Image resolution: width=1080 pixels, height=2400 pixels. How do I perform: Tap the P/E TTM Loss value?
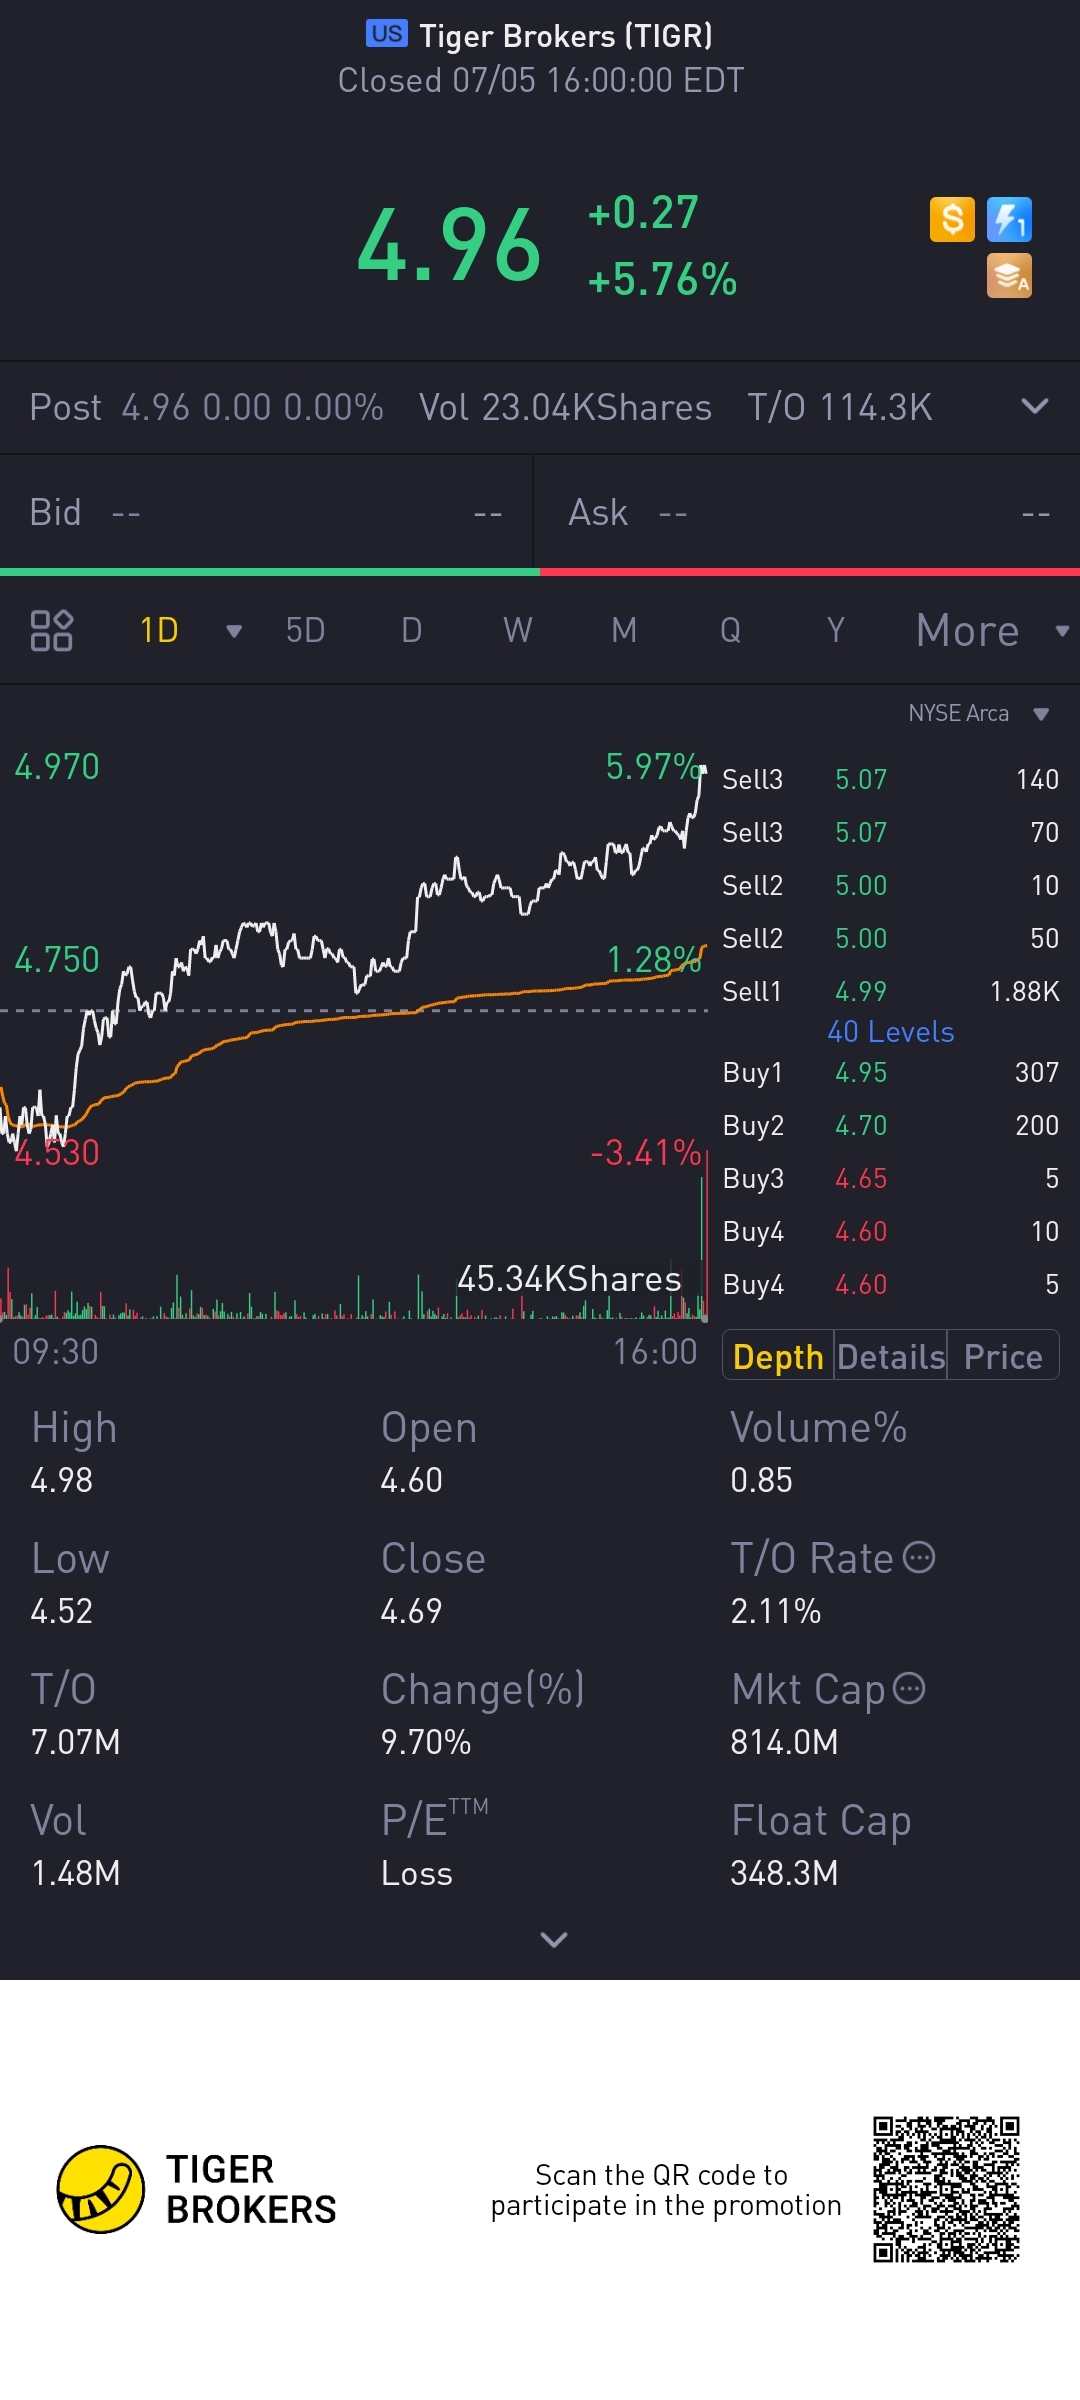[417, 1873]
